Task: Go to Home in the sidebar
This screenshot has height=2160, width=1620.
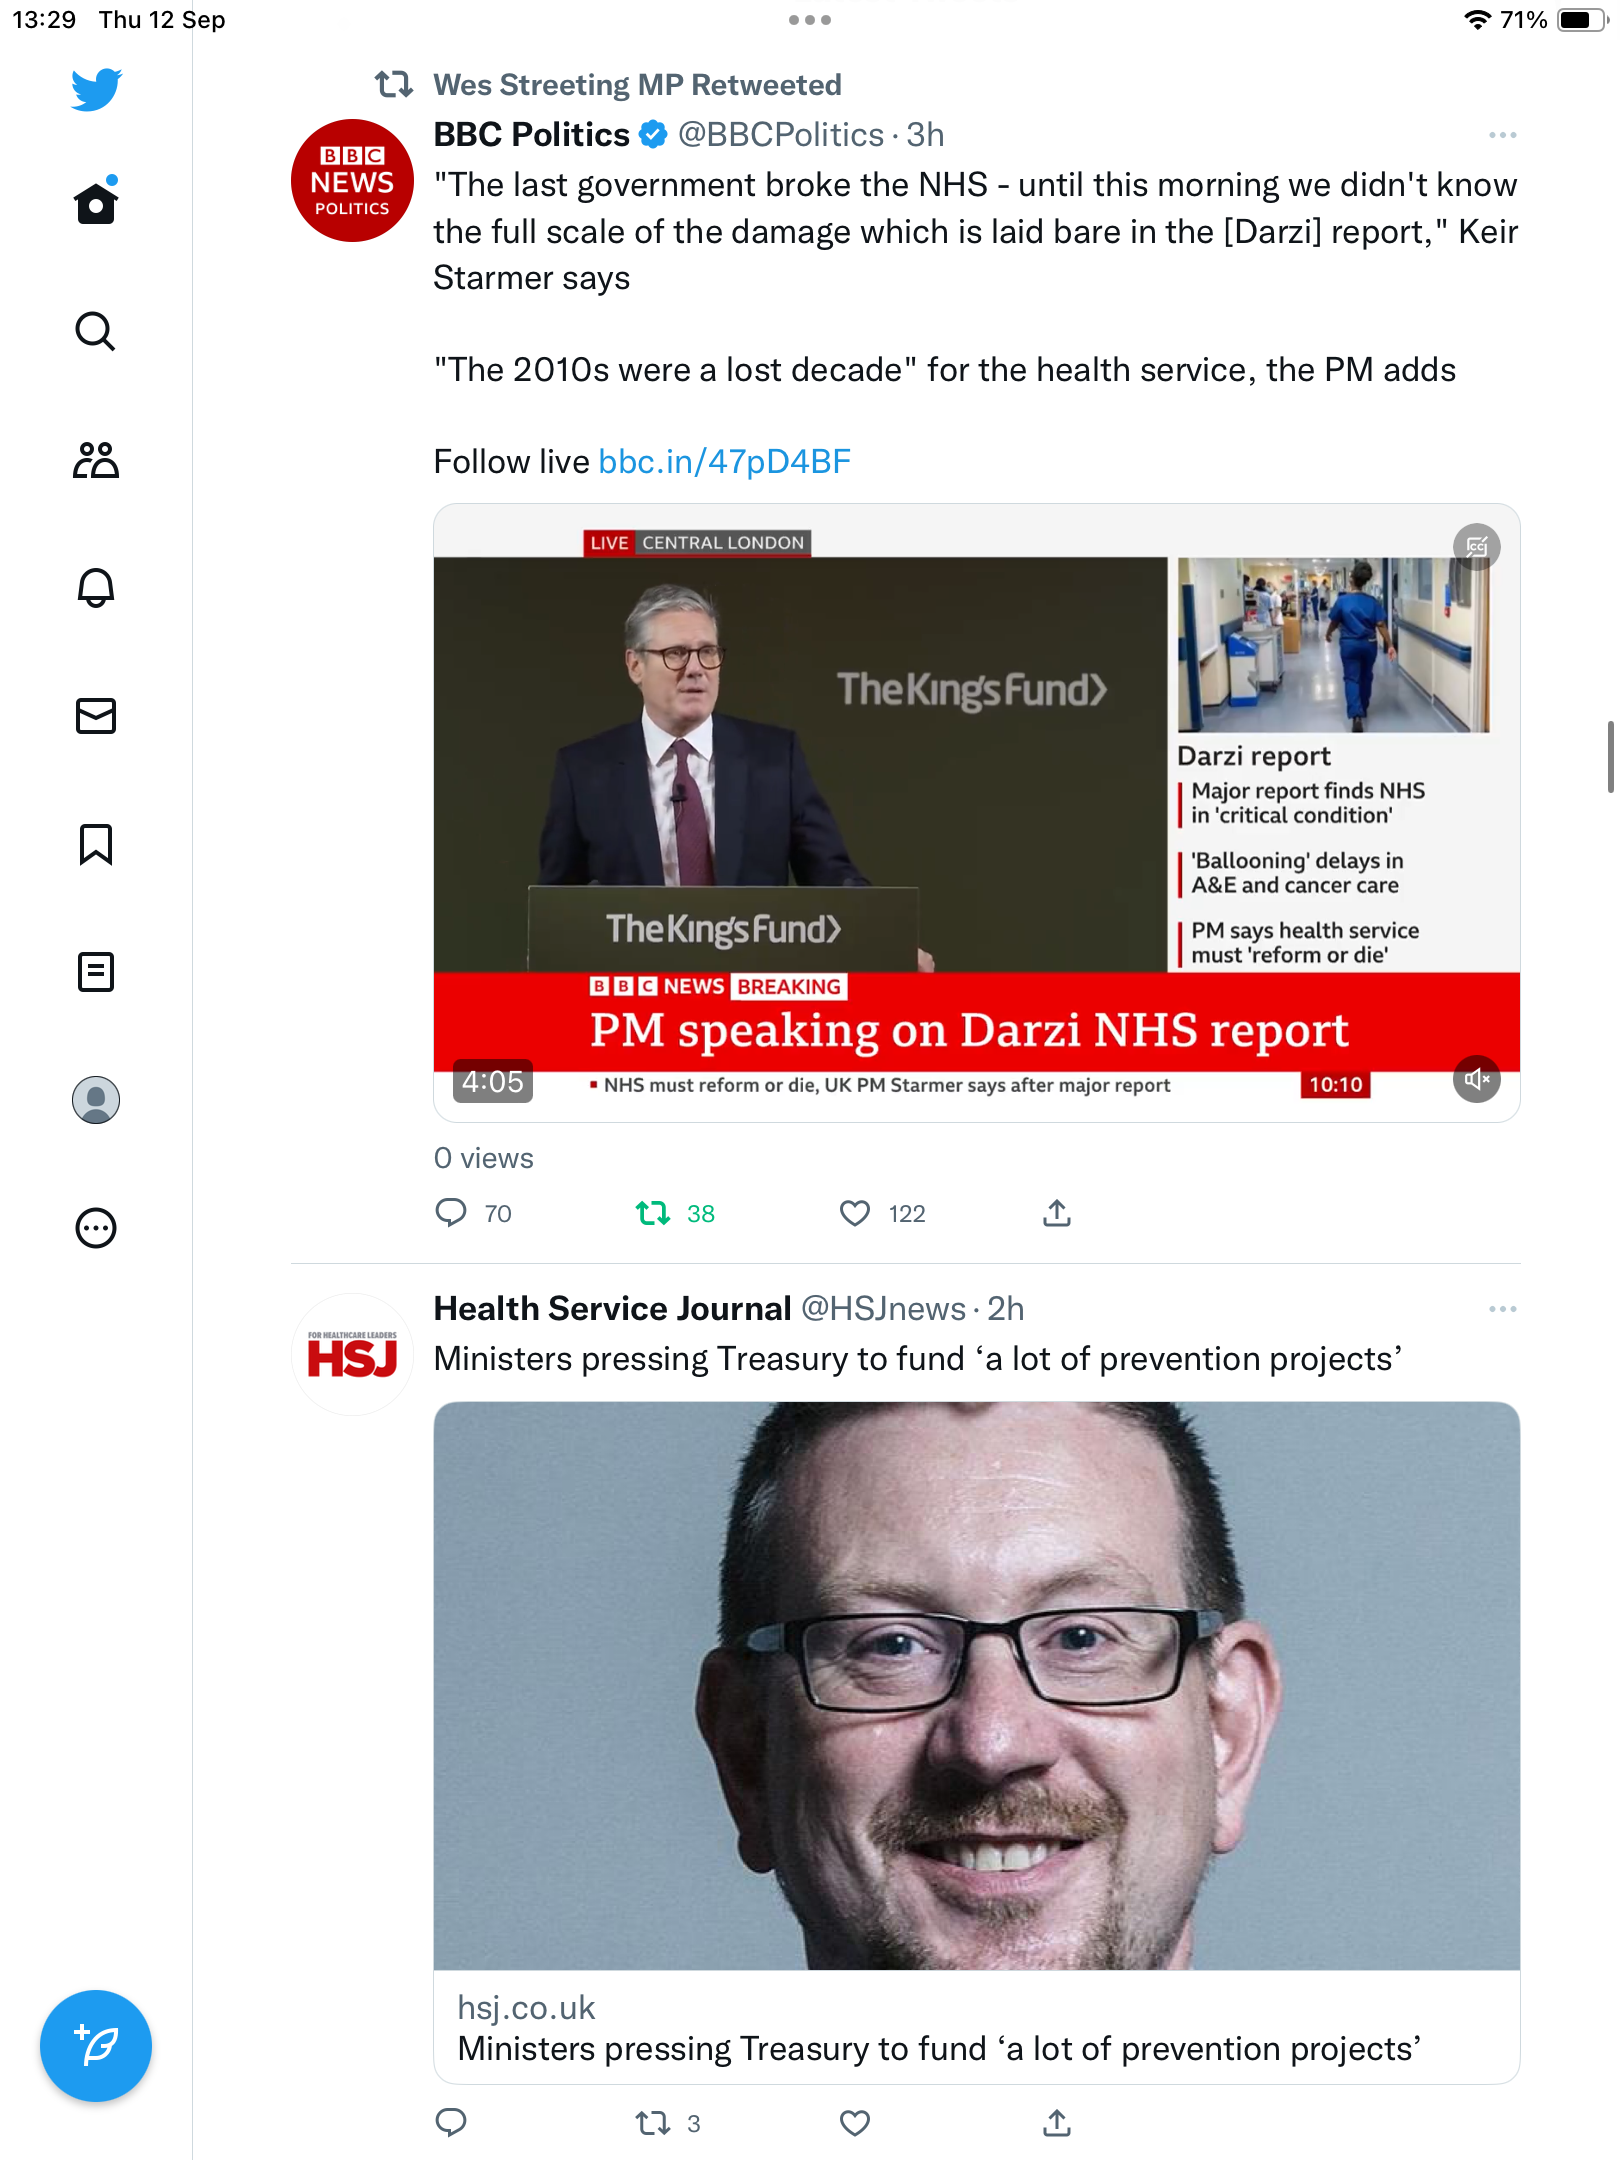Action: (x=96, y=203)
